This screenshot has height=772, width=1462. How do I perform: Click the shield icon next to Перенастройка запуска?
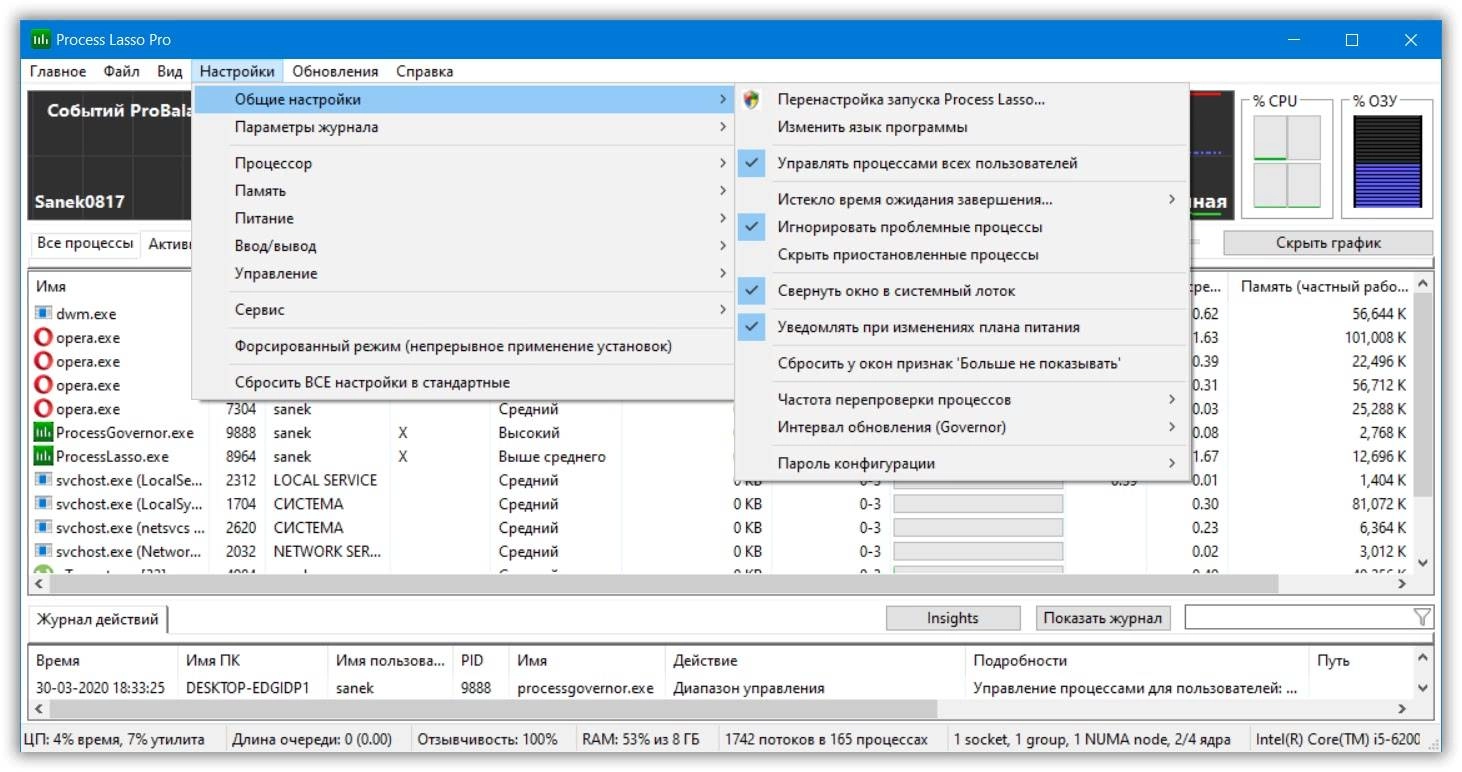pos(752,99)
